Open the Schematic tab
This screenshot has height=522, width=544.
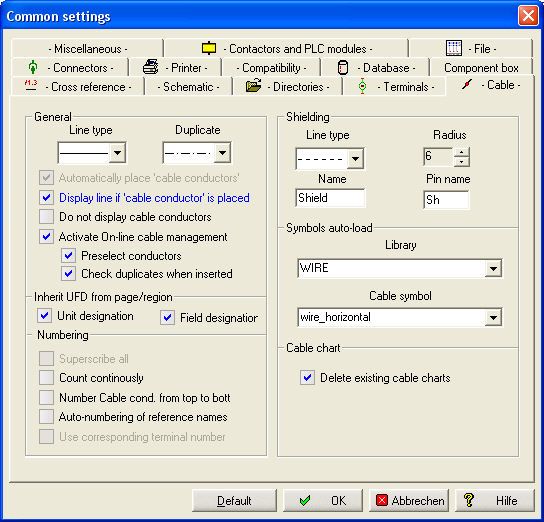pyautogui.click(x=188, y=87)
